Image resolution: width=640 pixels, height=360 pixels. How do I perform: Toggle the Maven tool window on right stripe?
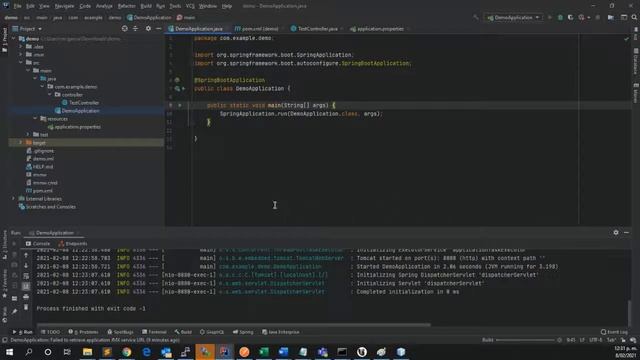636,93
